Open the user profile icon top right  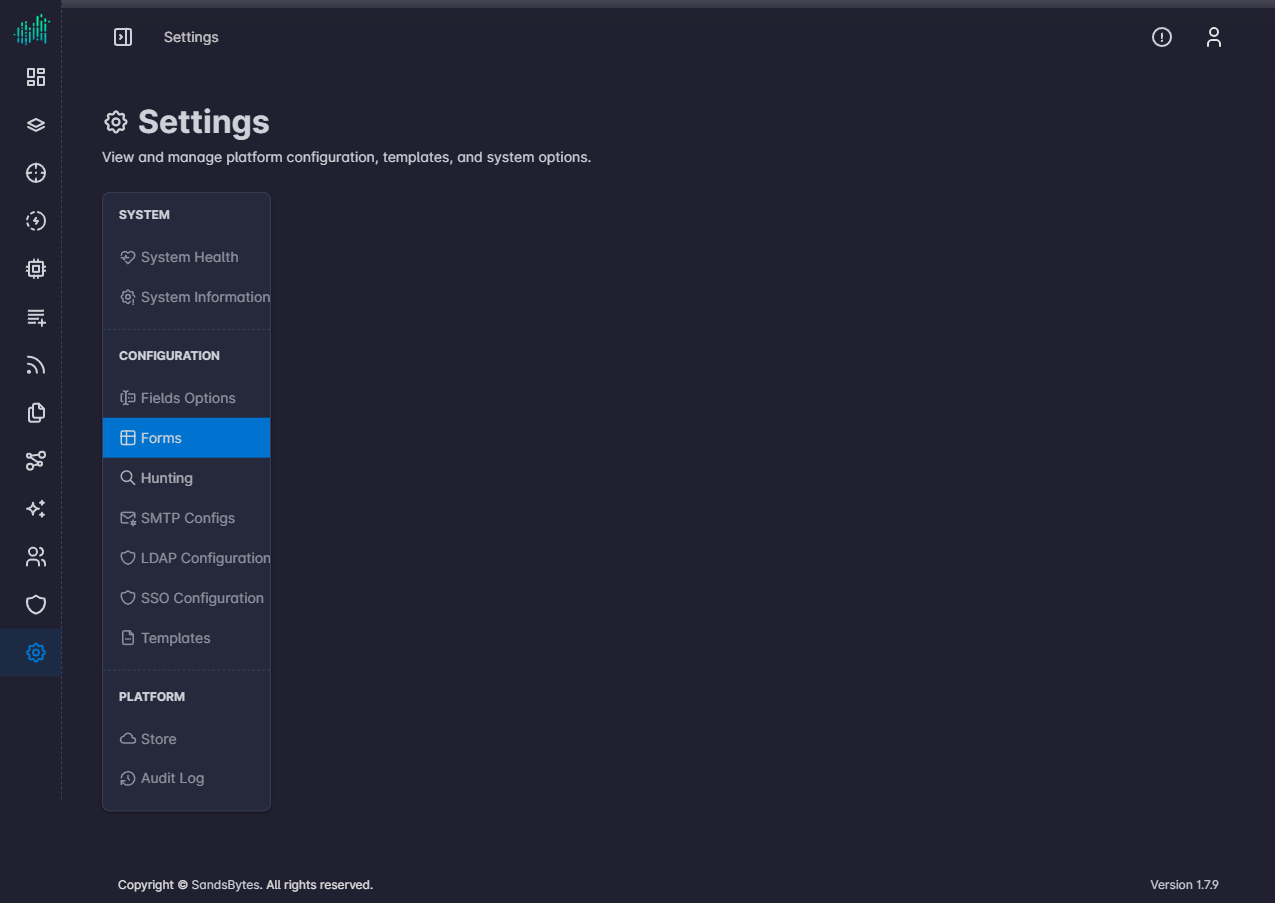coord(1214,37)
